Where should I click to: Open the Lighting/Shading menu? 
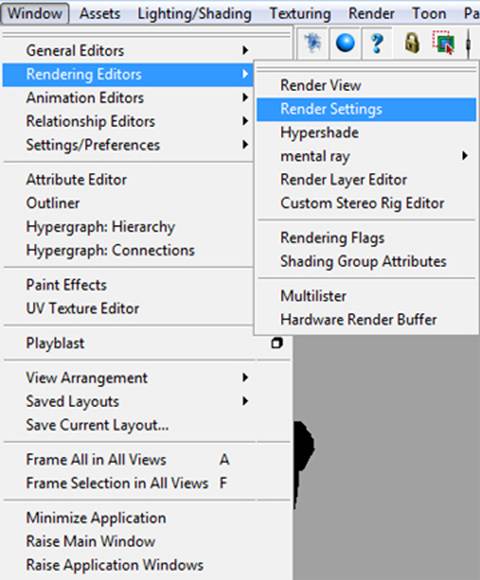(195, 14)
